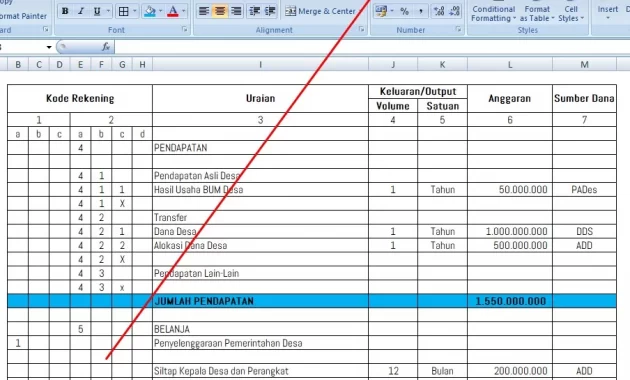Click the Insert Function fx button

point(106,47)
